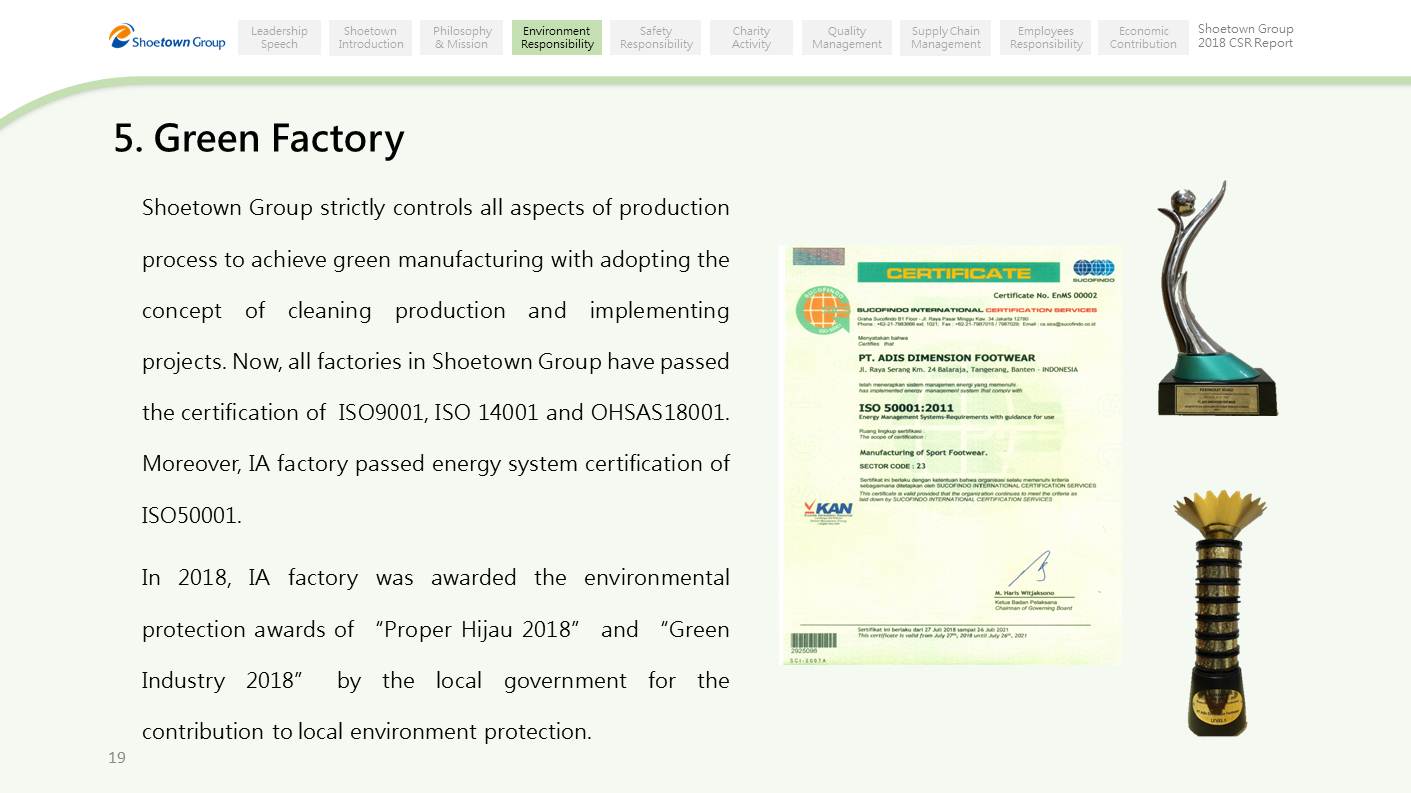
Task: Switch to the Economic Contribution tab
Action: pyautogui.click(x=1143, y=38)
